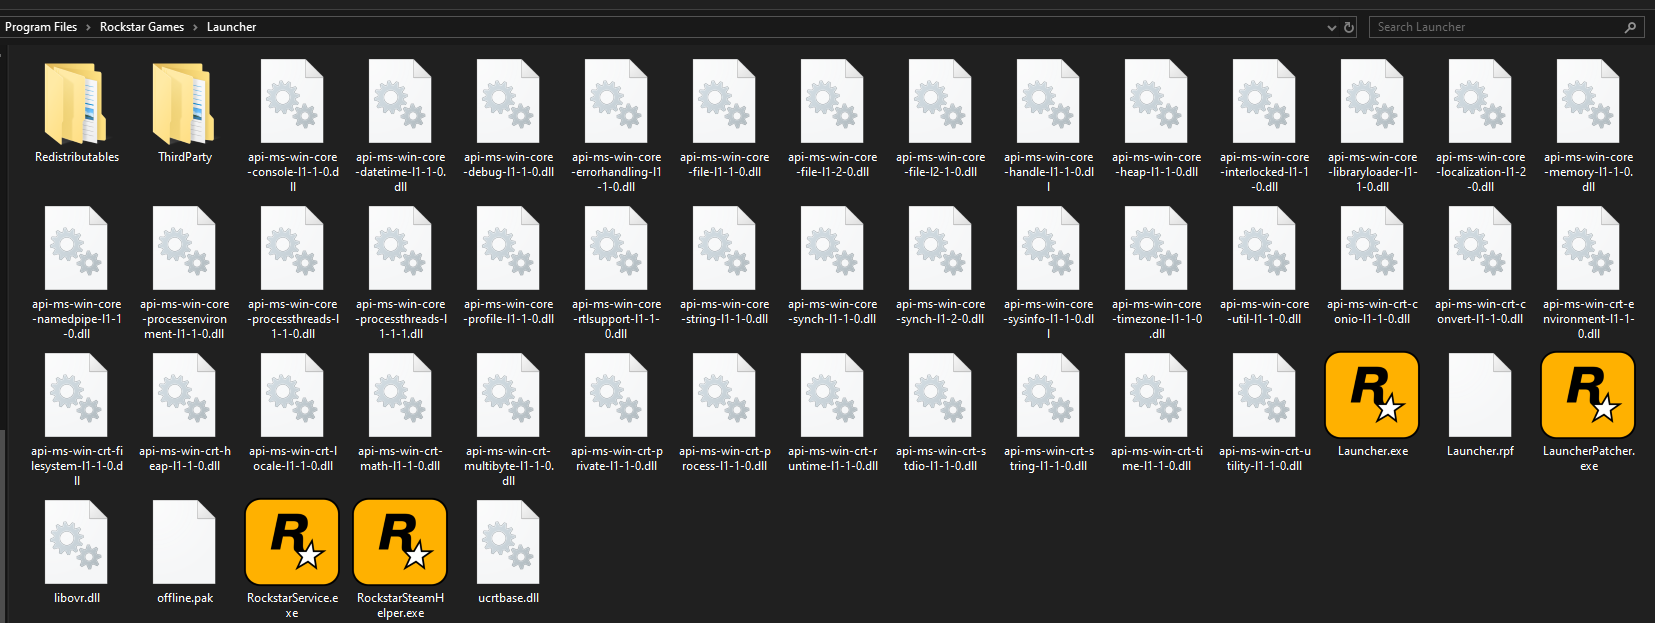This screenshot has height=623, width=1655.
Task: Select api-ms-win-crt-conio-l1-1-0.dll icon
Action: pyautogui.click(x=1372, y=248)
